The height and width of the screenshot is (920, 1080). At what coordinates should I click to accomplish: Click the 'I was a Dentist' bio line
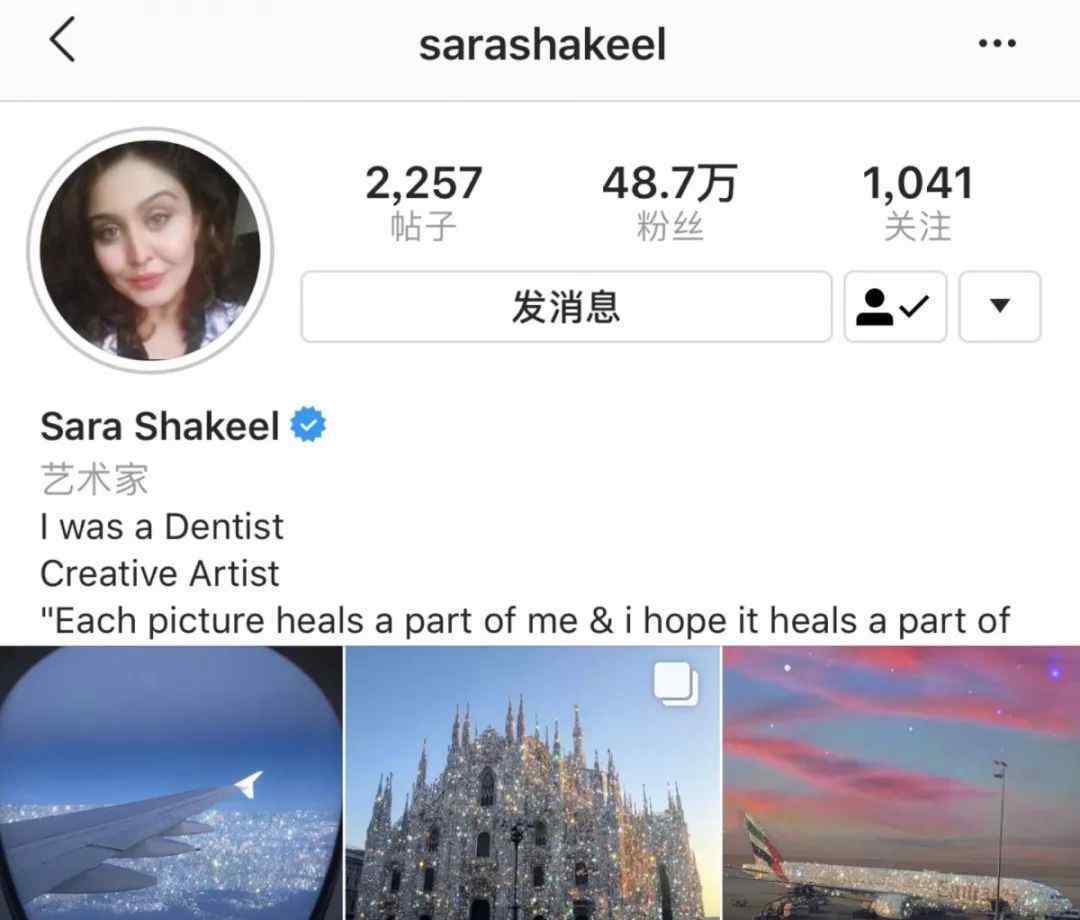point(161,527)
